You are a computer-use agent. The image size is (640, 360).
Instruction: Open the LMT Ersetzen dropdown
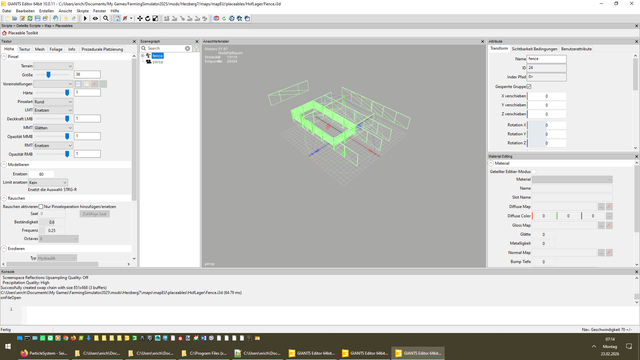pos(53,110)
